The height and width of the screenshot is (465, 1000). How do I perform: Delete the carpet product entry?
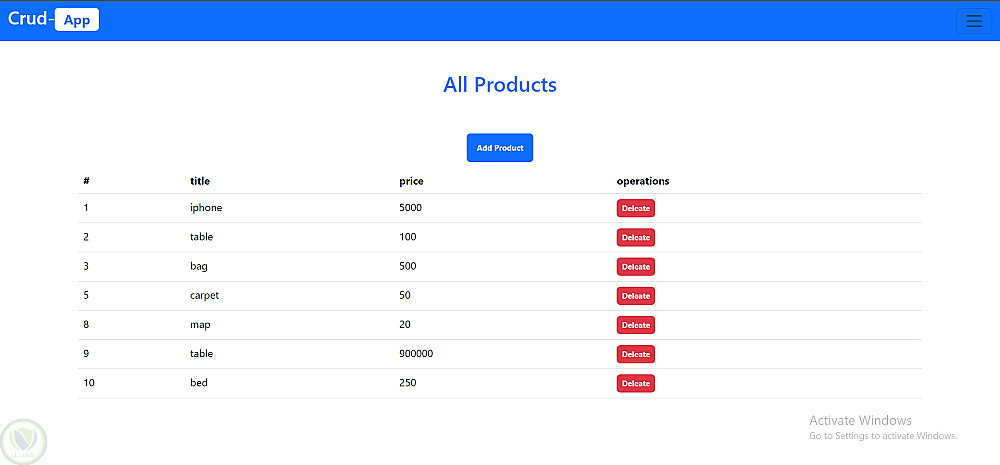pyautogui.click(x=635, y=296)
